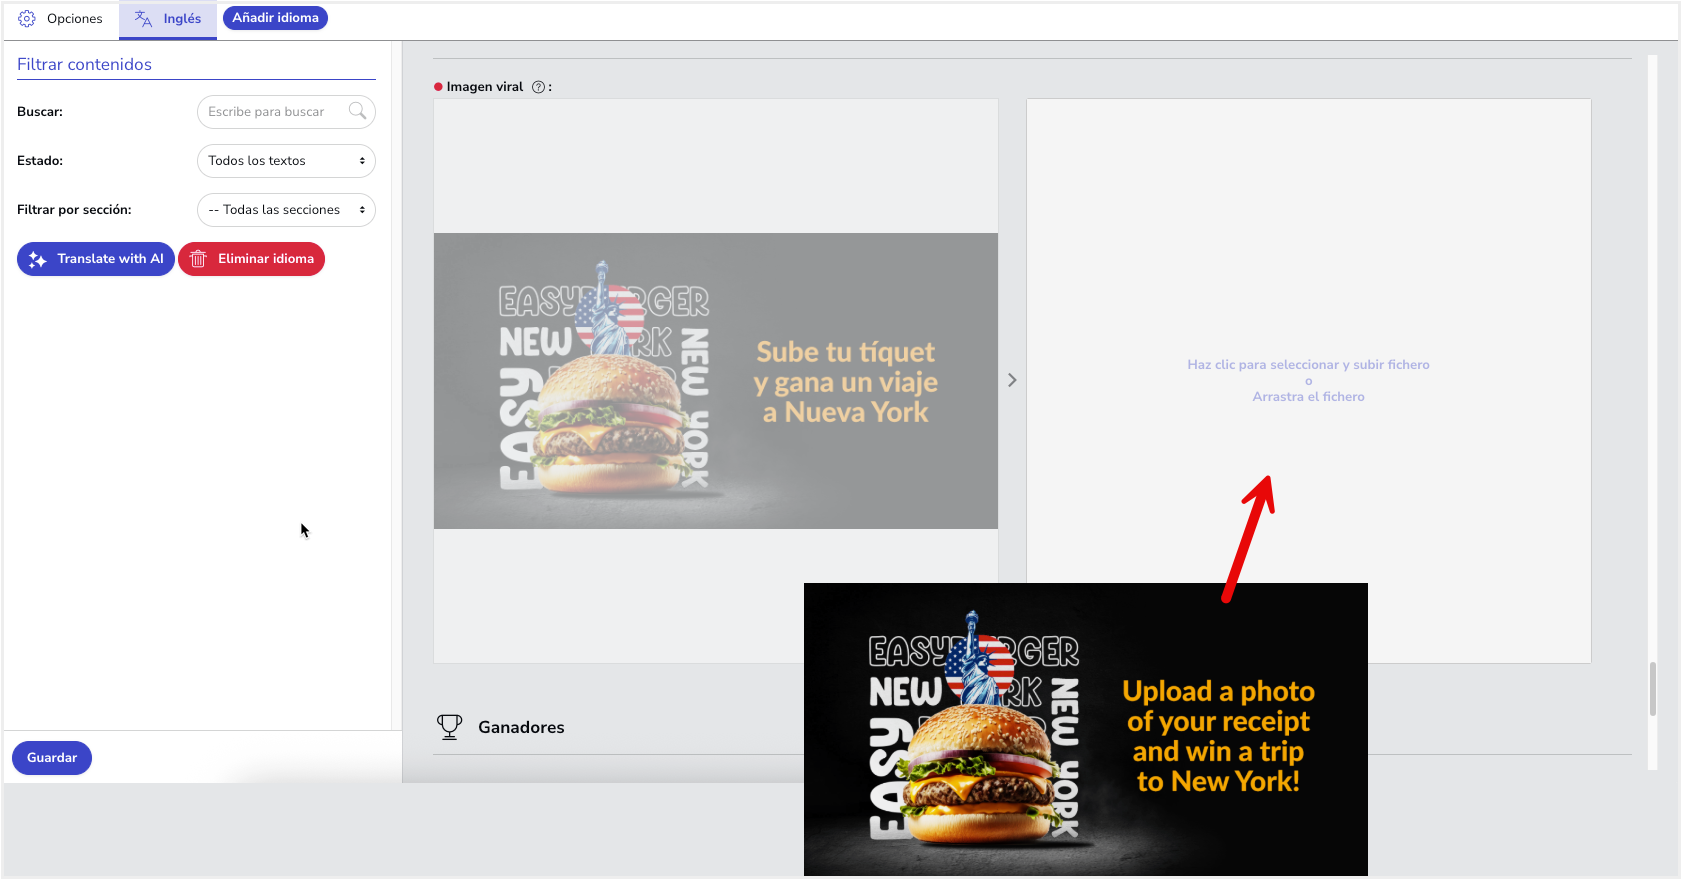The image size is (1681, 880).
Task: Click the trash icon on Eliminar idioma
Action: [x=198, y=259]
